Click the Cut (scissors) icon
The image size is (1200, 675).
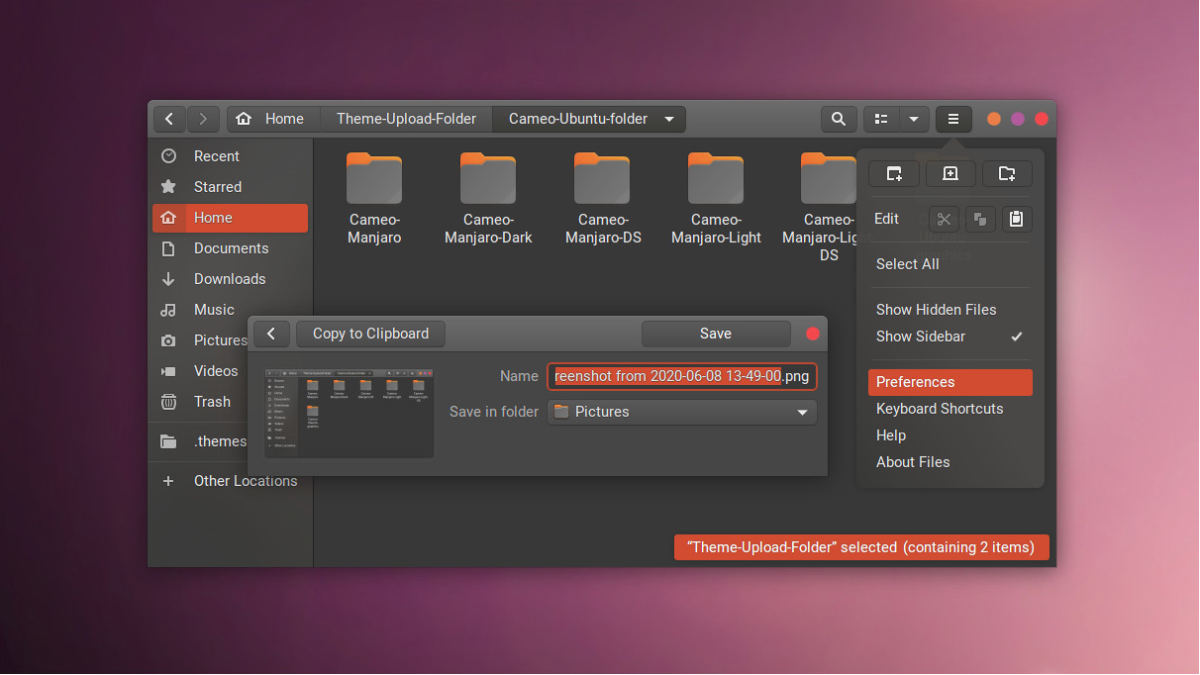pos(944,219)
